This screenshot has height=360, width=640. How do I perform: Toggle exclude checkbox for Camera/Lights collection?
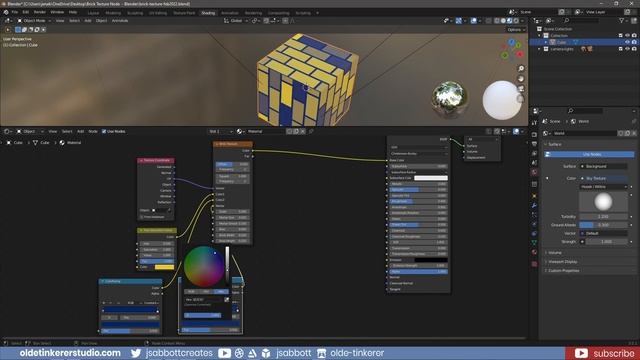pos(621,49)
